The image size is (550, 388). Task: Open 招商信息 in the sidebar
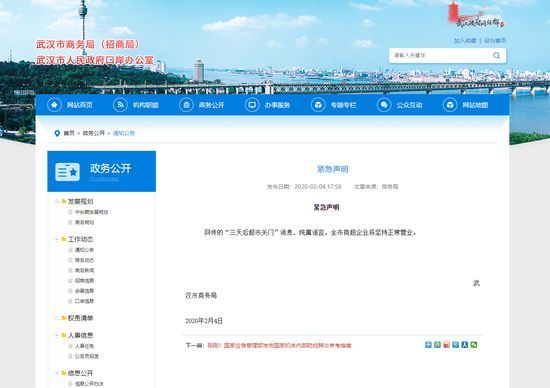point(84,281)
